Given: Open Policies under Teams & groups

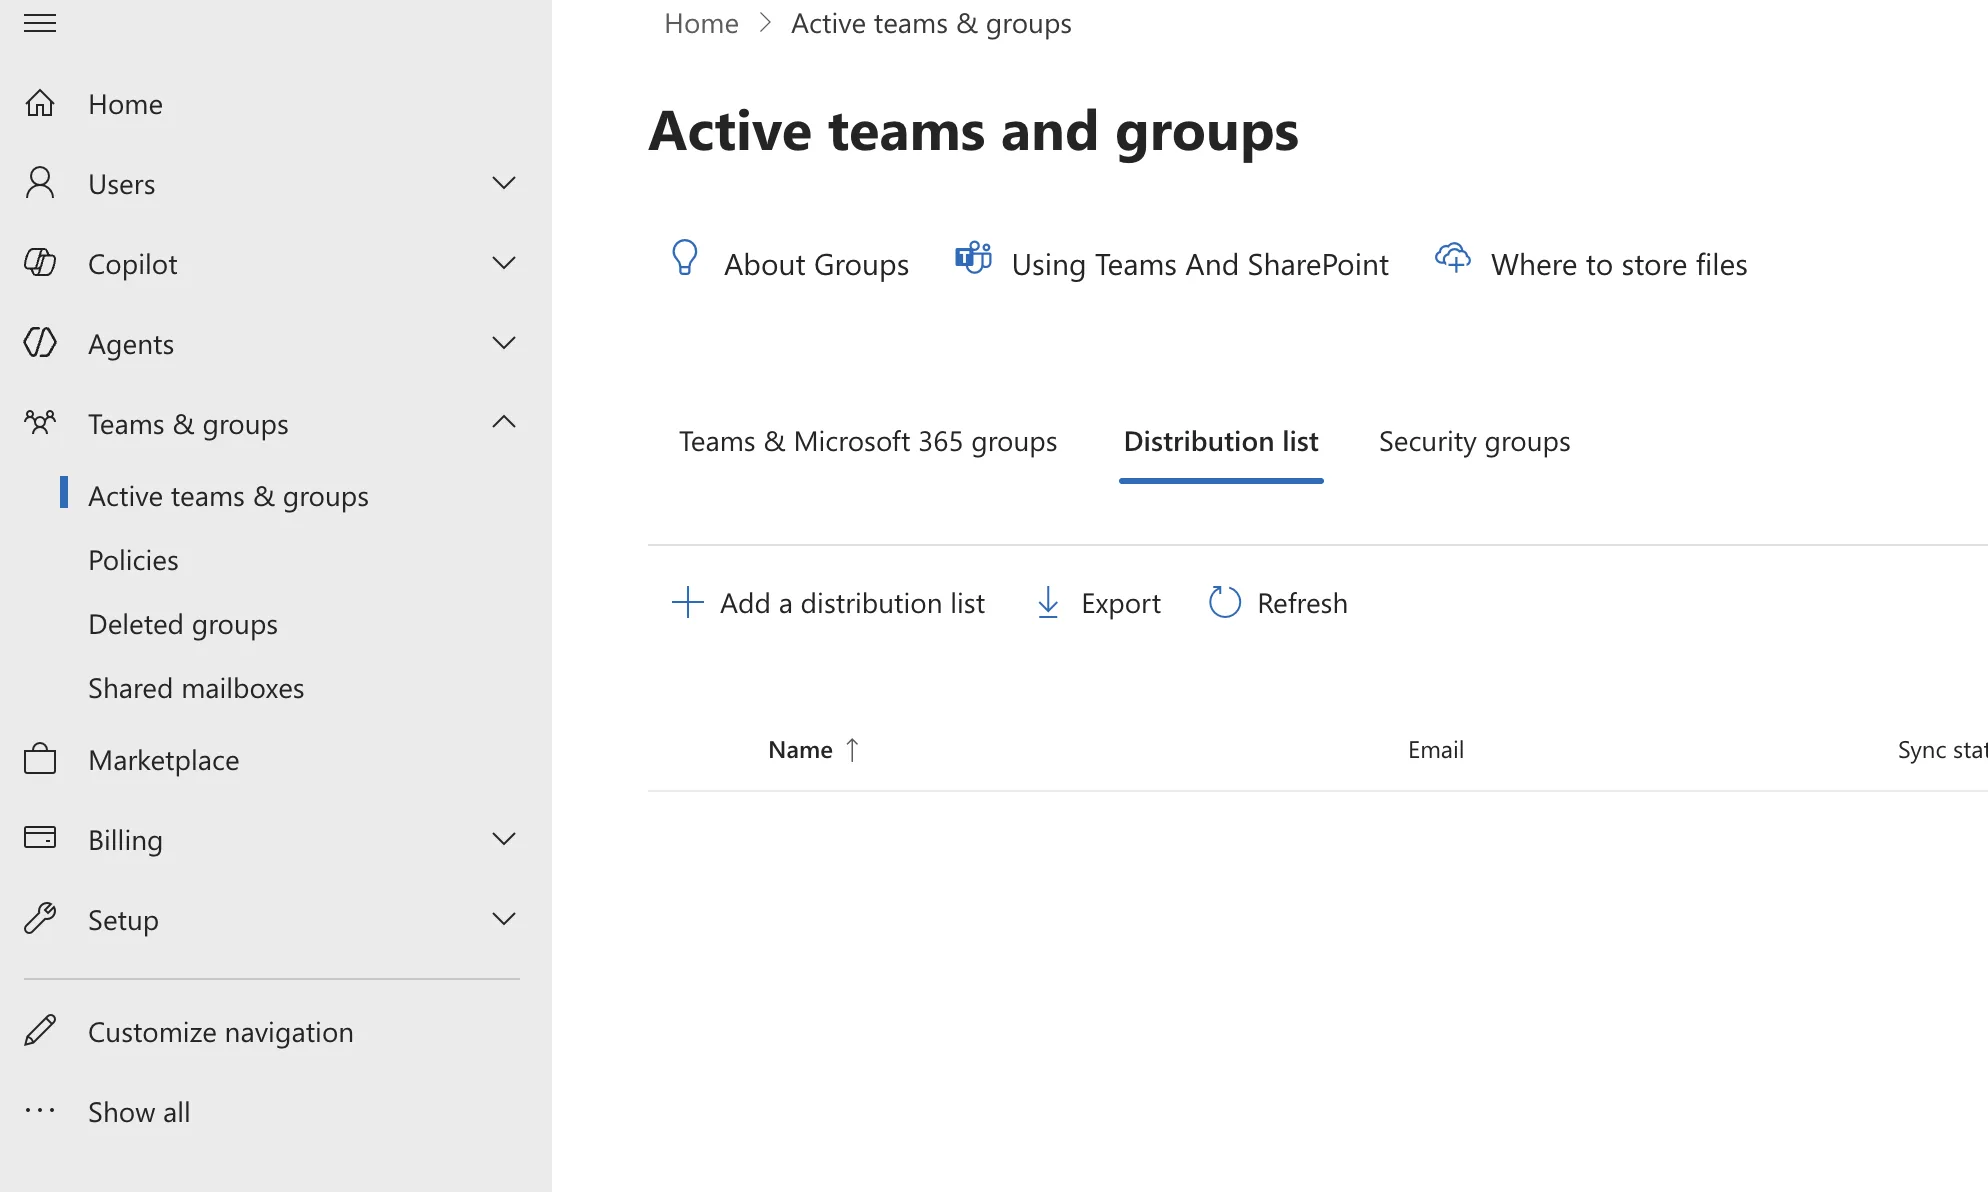Looking at the screenshot, I should coord(133,560).
